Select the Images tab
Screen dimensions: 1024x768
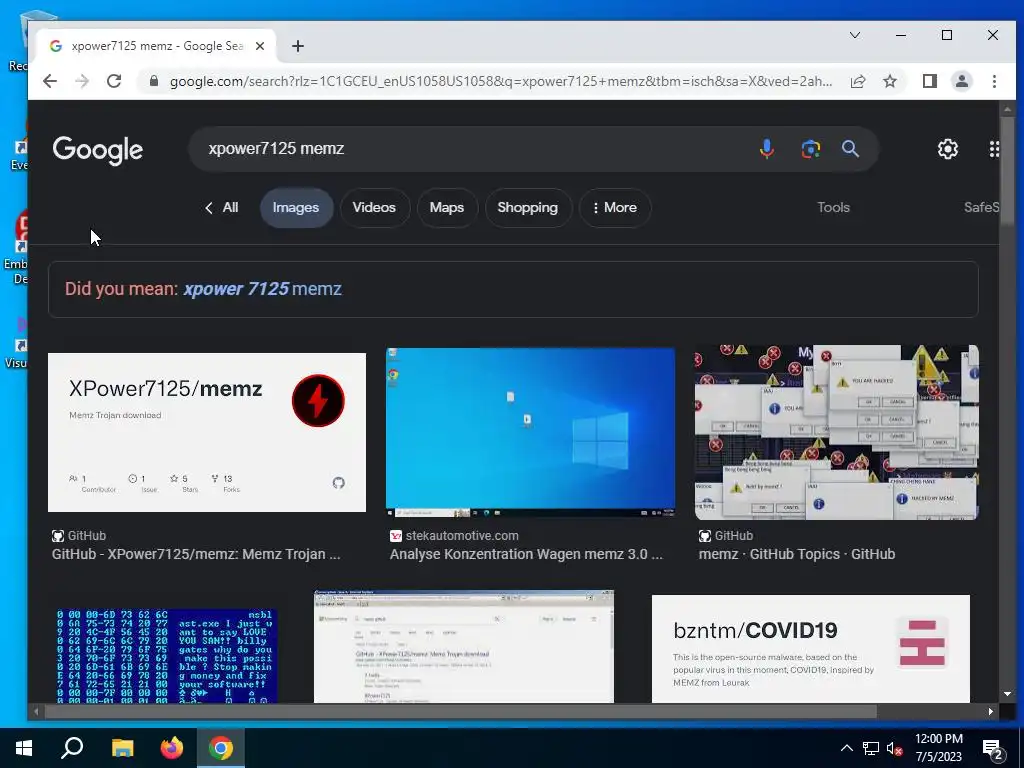[296, 208]
